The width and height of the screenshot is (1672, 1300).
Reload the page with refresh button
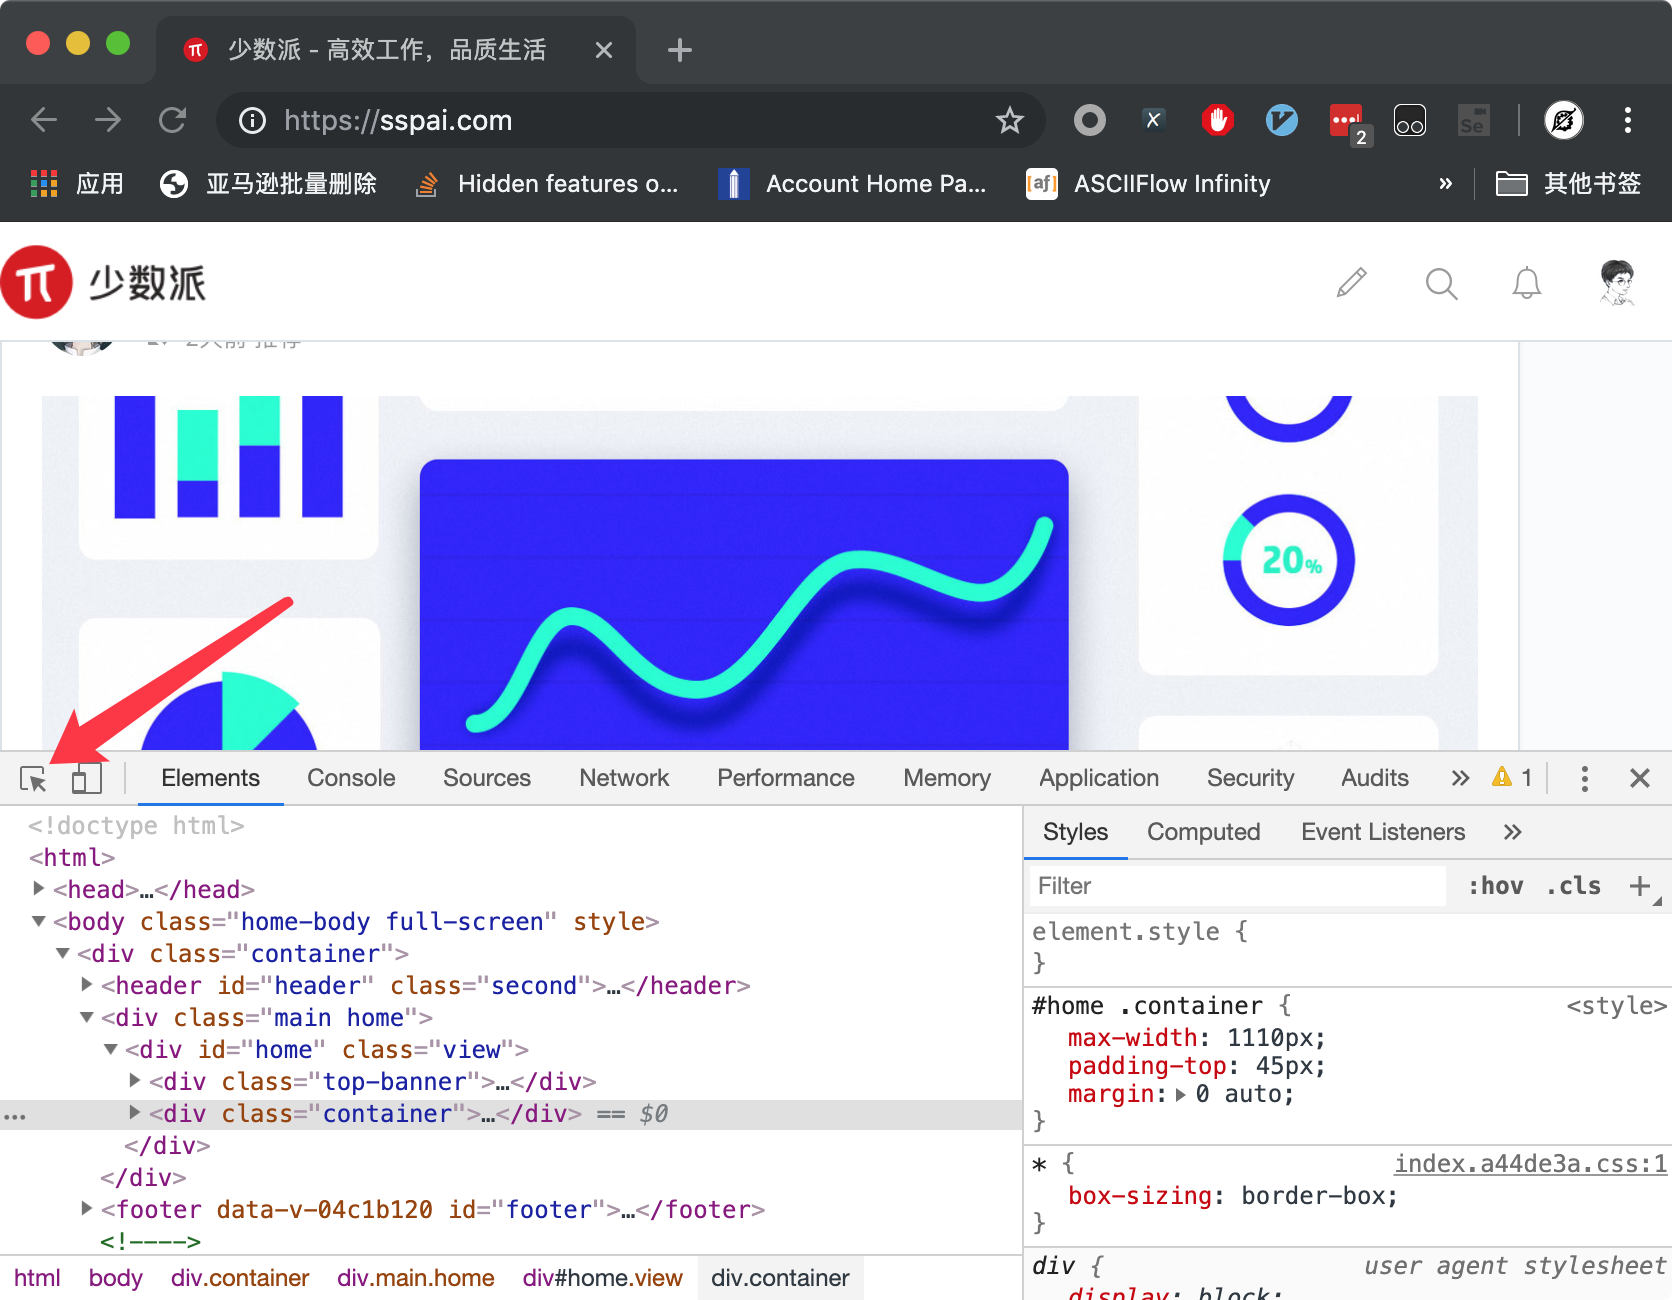[173, 121]
